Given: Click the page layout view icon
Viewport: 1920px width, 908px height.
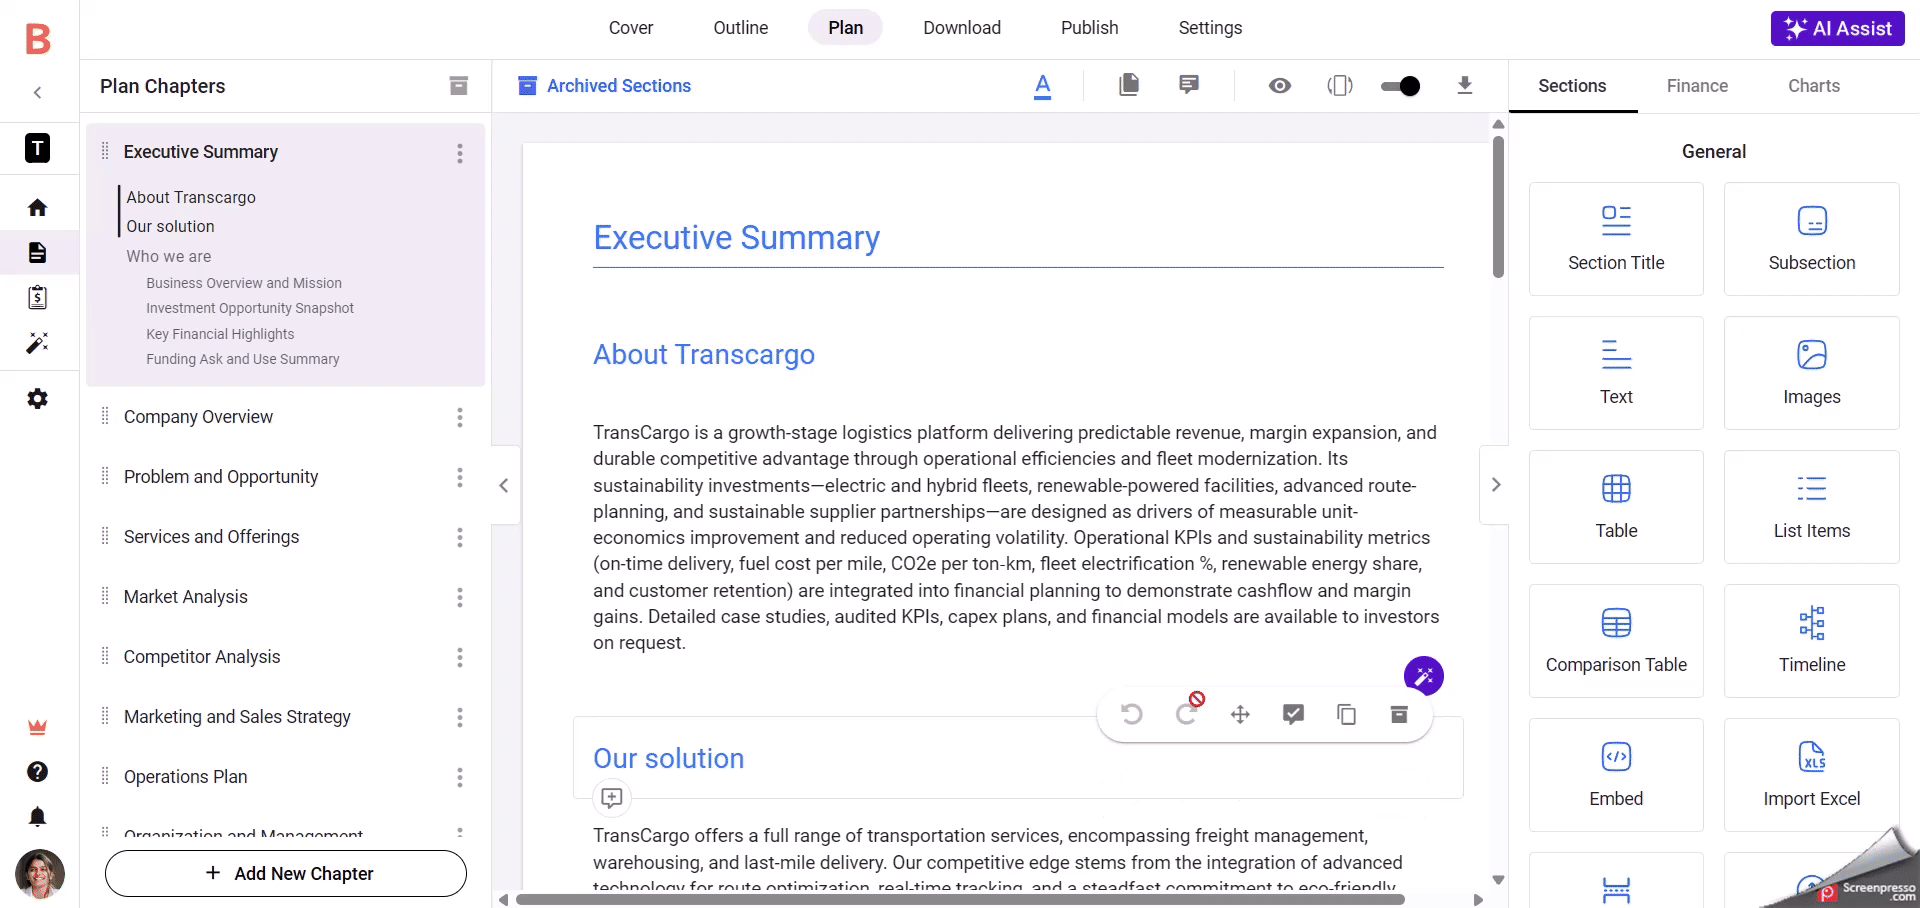Looking at the screenshot, I should 1340,86.
